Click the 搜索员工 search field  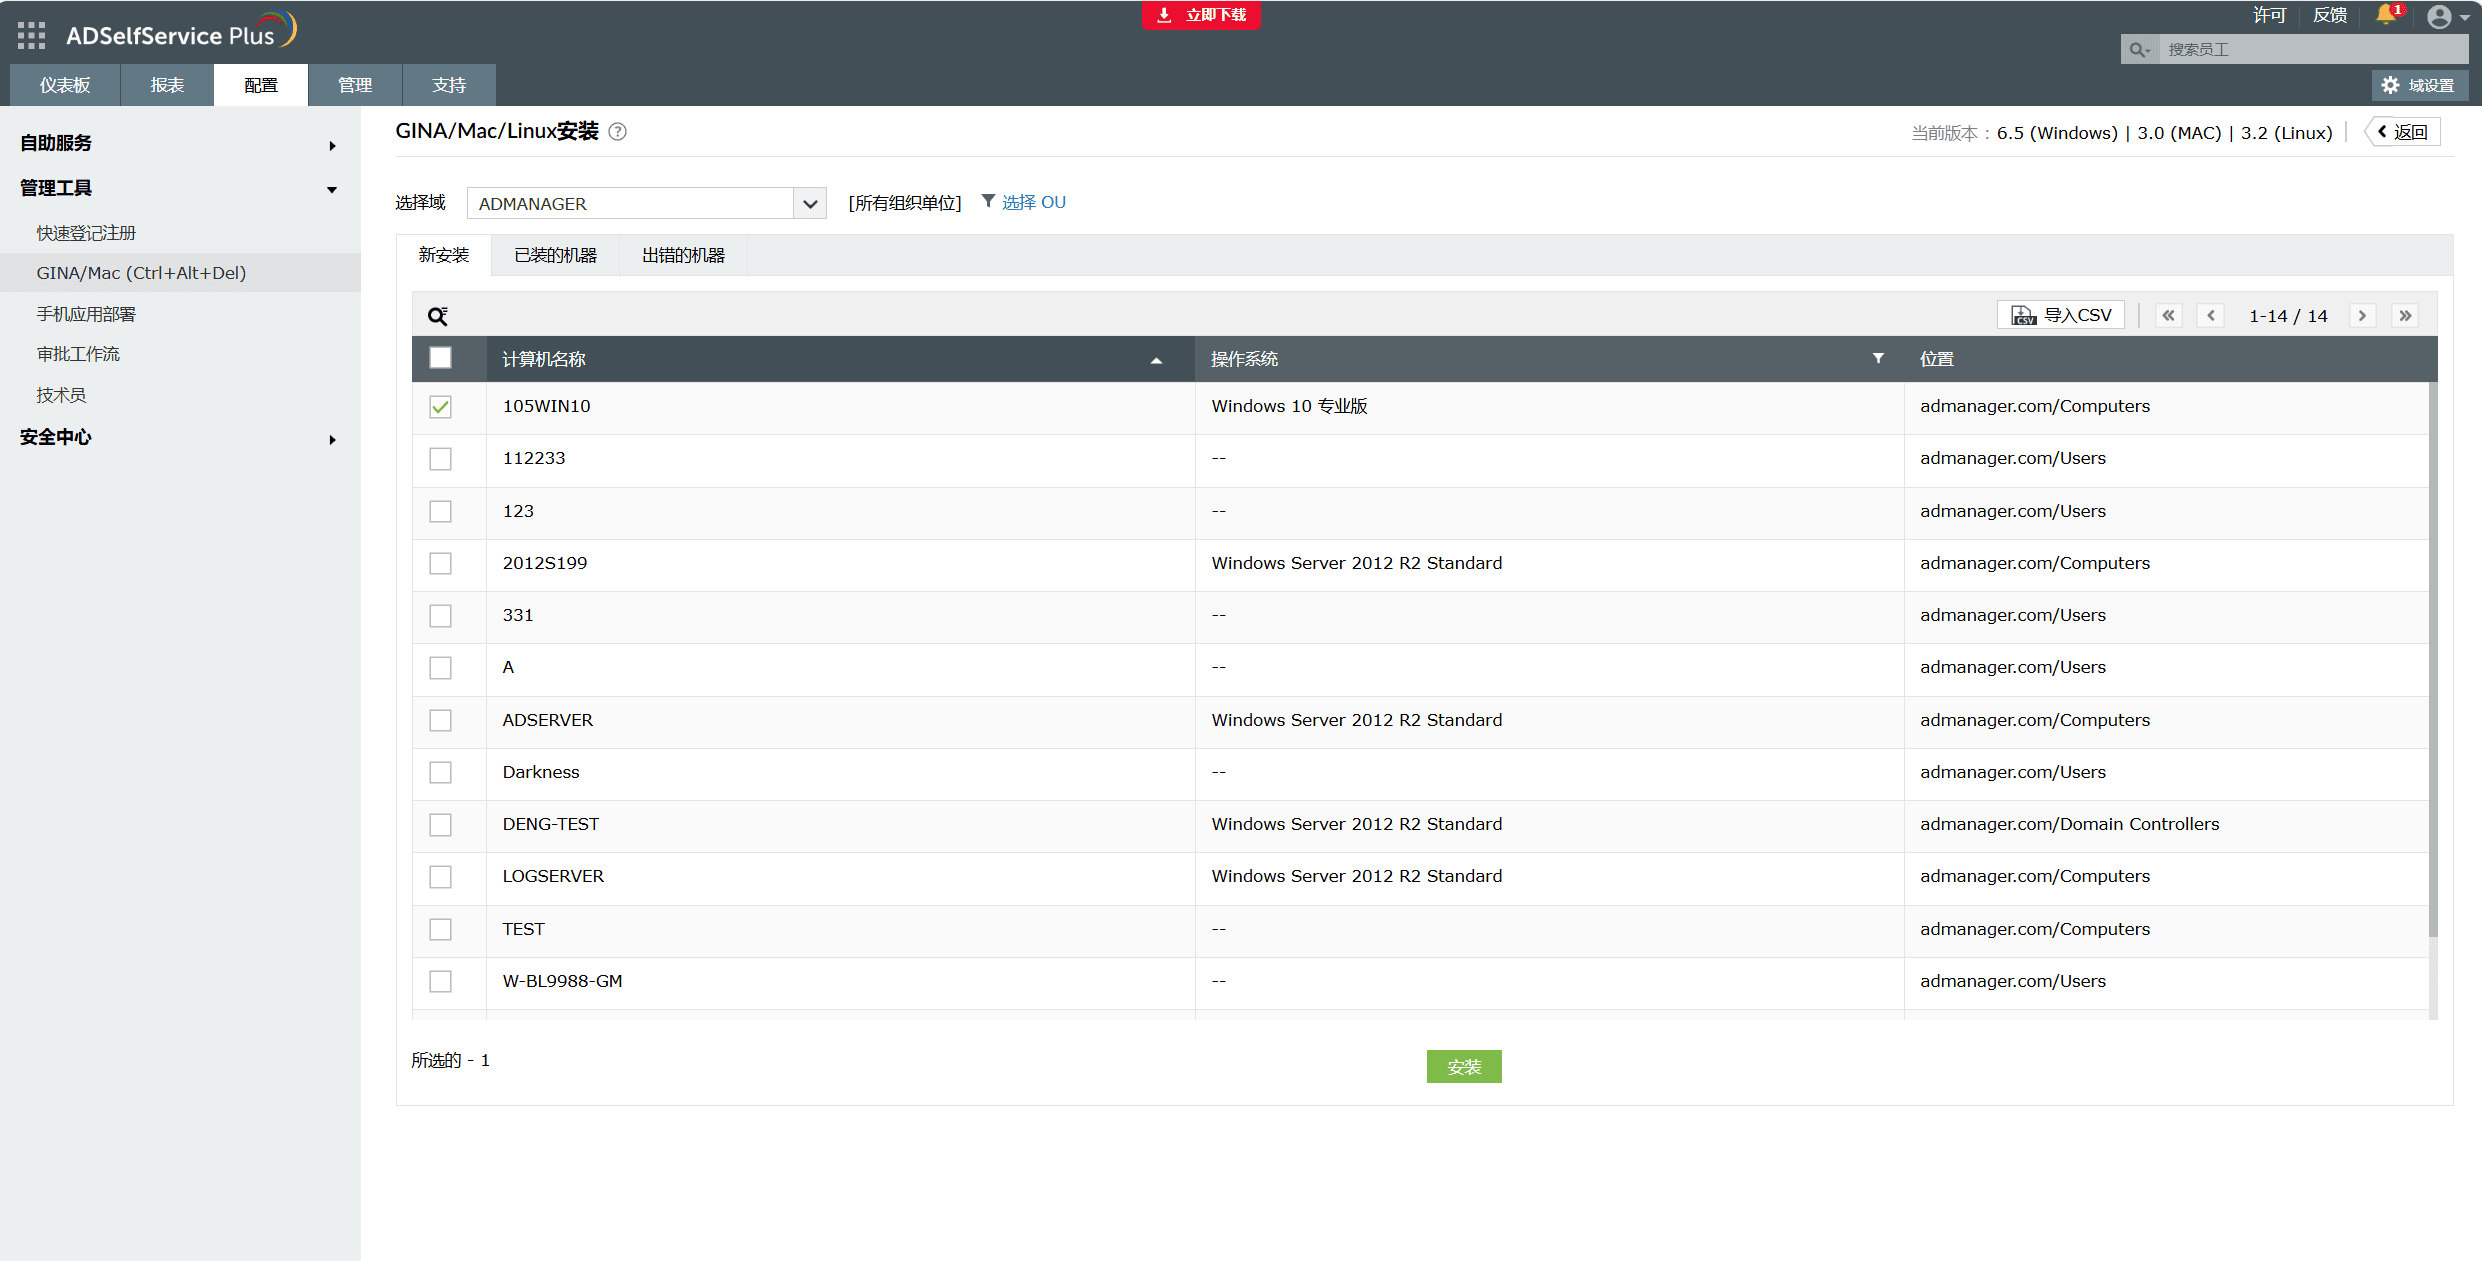click(2310, 50)
